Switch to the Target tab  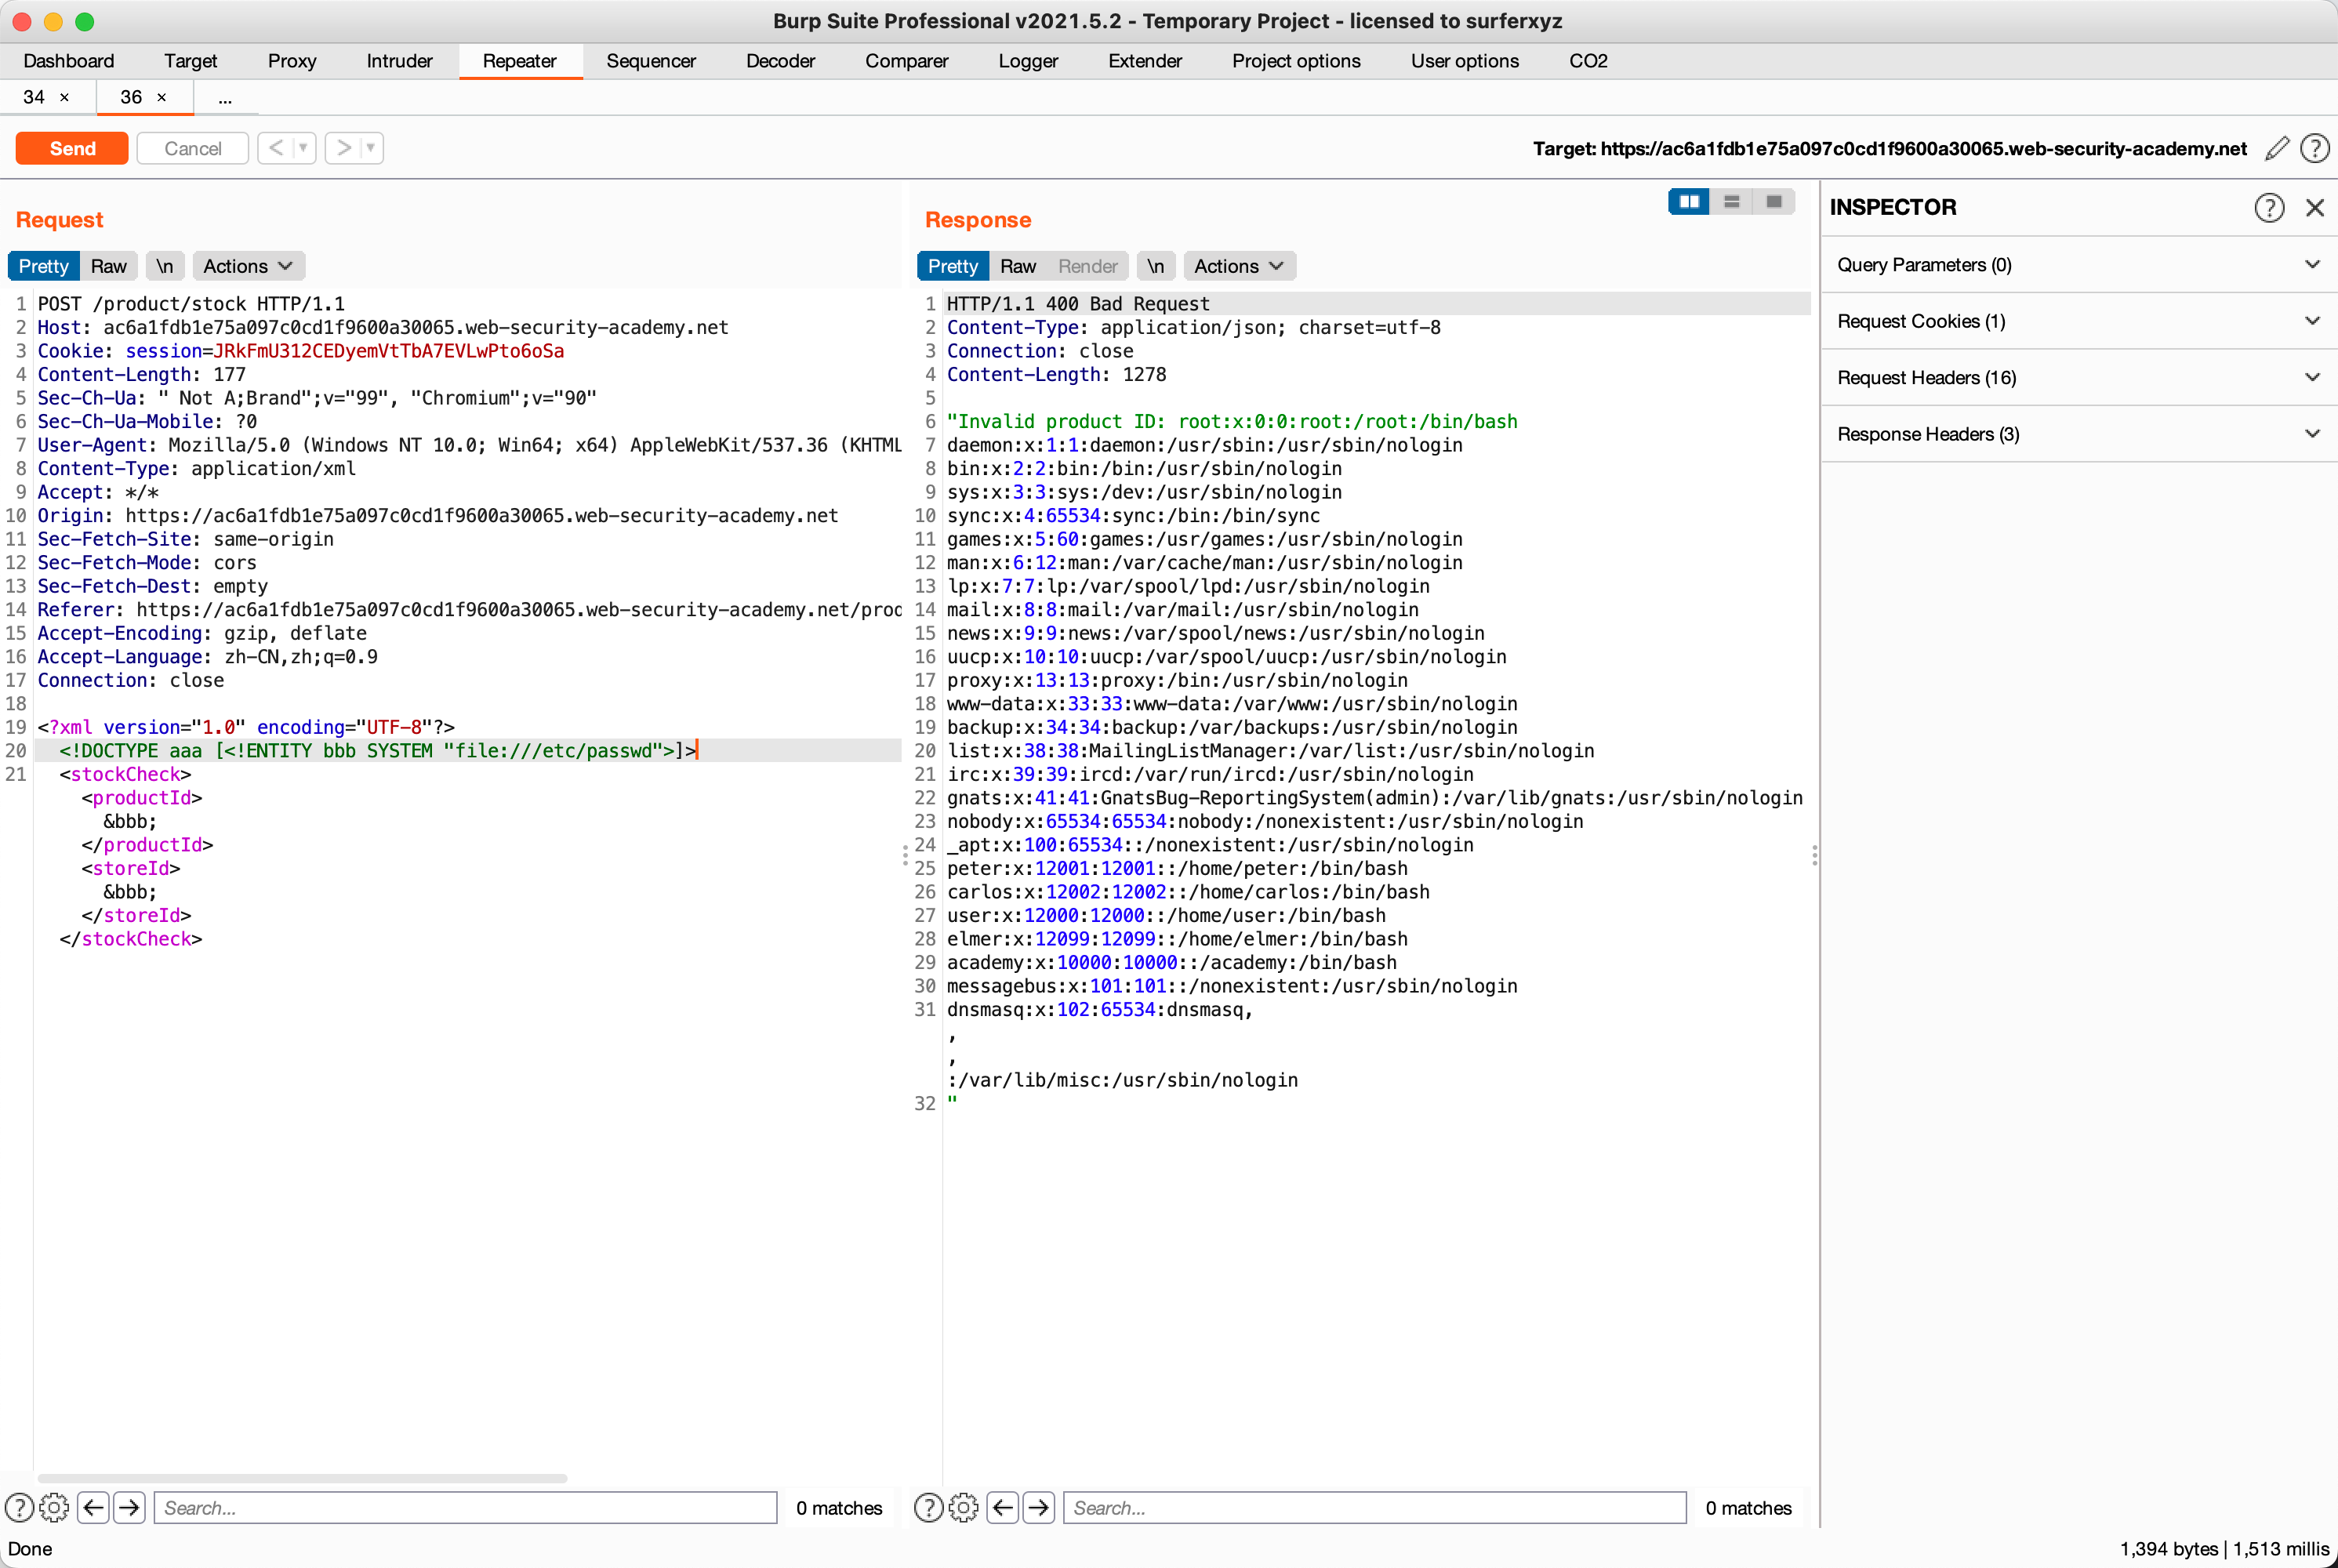[191, 61]
